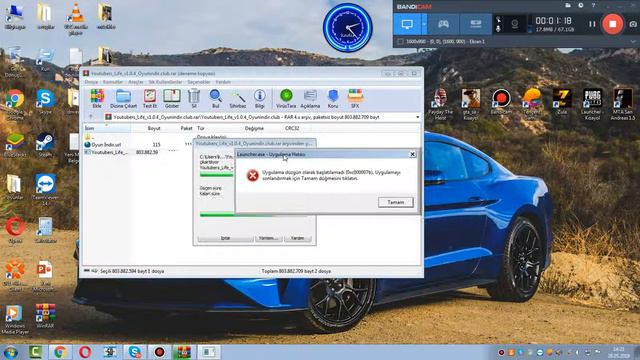Click the Bilgi (Info) icon in WinRAR toolbar
This screenshot has height=360, width=640.
[x=260, y=99]
